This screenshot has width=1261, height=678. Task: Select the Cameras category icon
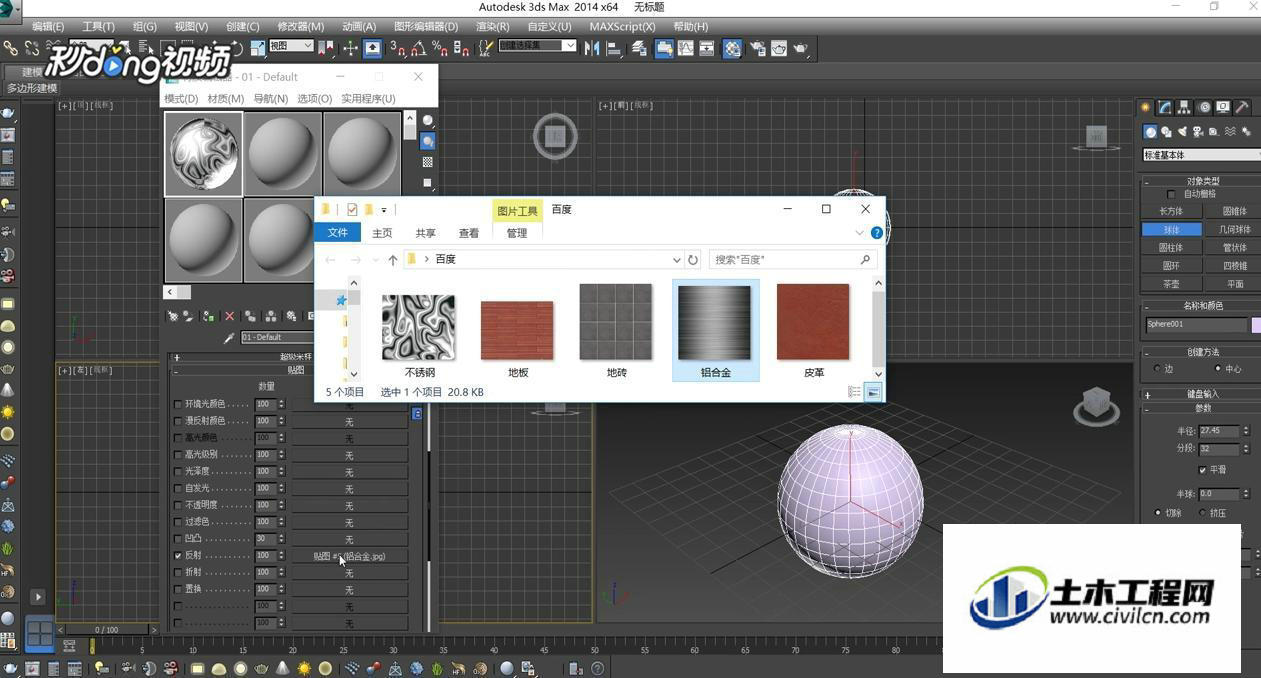click(1198, 131)
